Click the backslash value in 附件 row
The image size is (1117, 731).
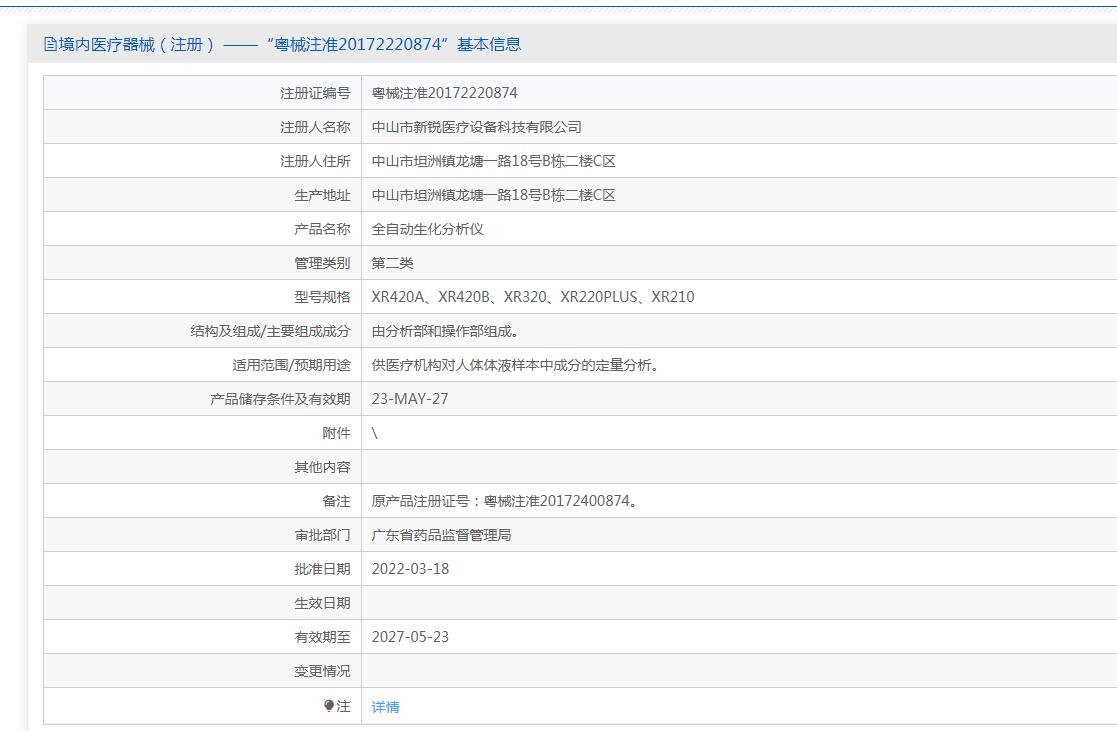(x=375, y=433)
